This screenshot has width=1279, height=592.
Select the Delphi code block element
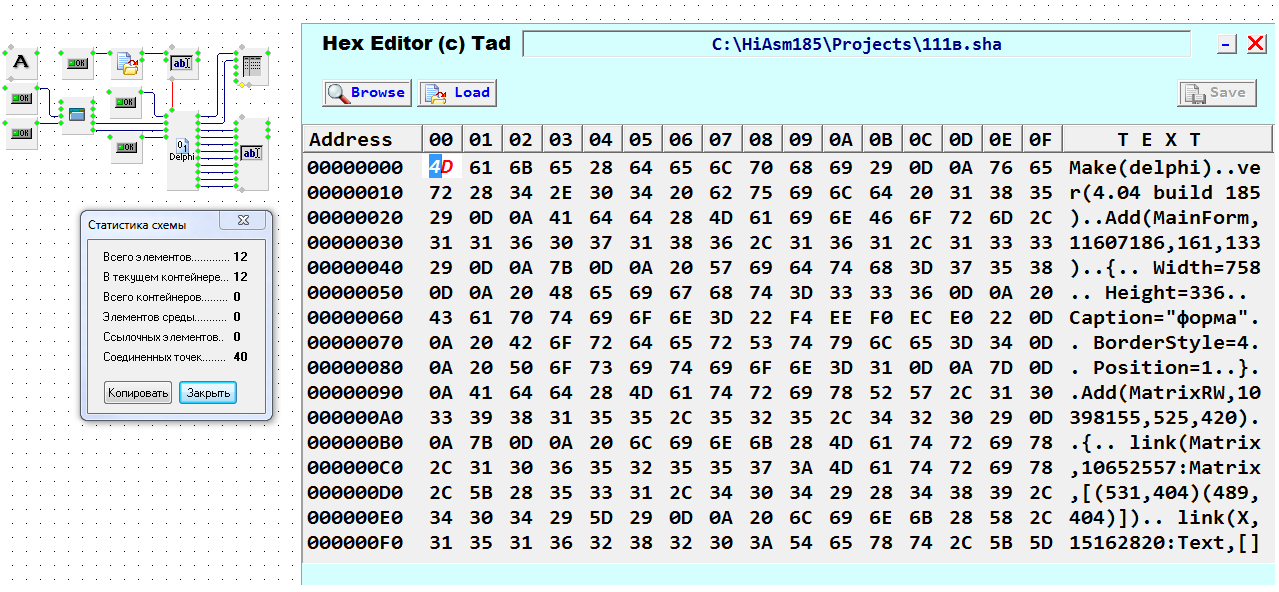tap(181, 150)
